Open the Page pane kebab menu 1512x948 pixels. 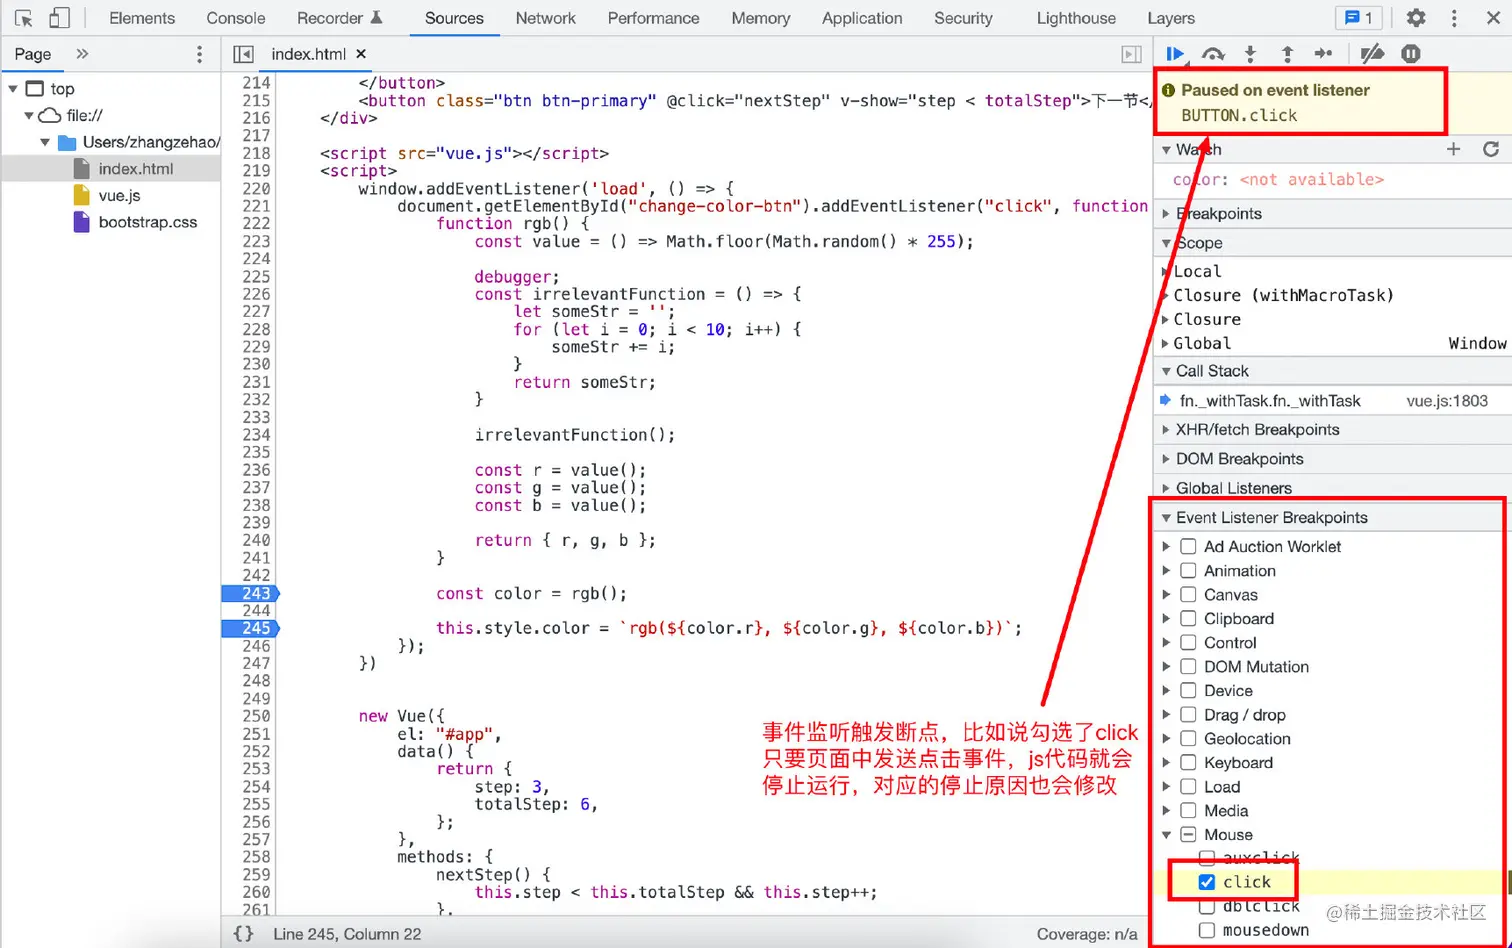pyautogui.click(x=199, y=54)
